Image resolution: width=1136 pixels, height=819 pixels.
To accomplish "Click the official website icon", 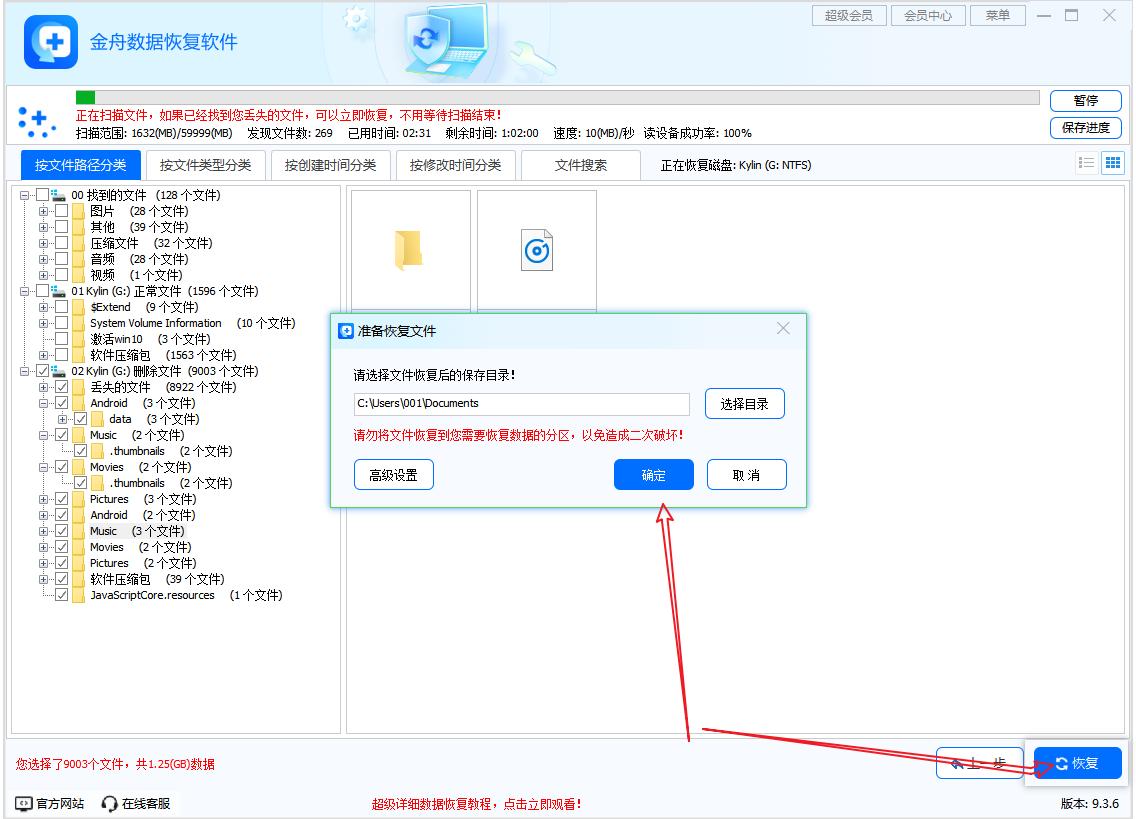I will tap(24, 803).
